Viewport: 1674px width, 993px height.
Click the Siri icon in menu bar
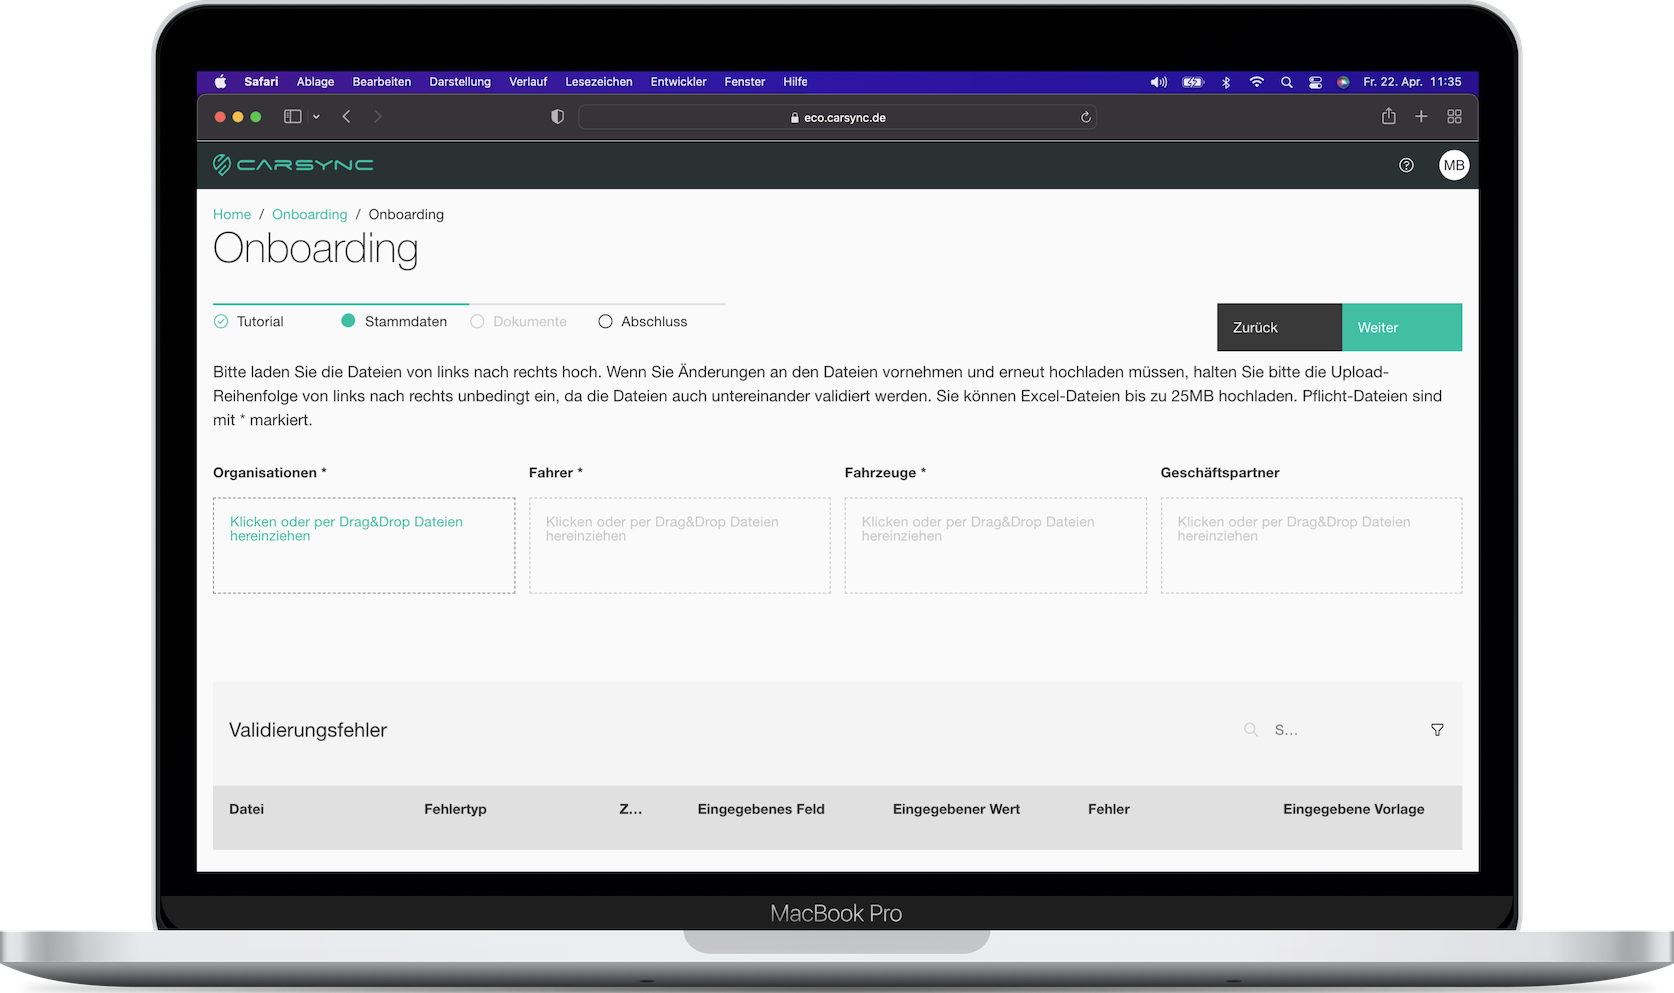coord(1343,82)
